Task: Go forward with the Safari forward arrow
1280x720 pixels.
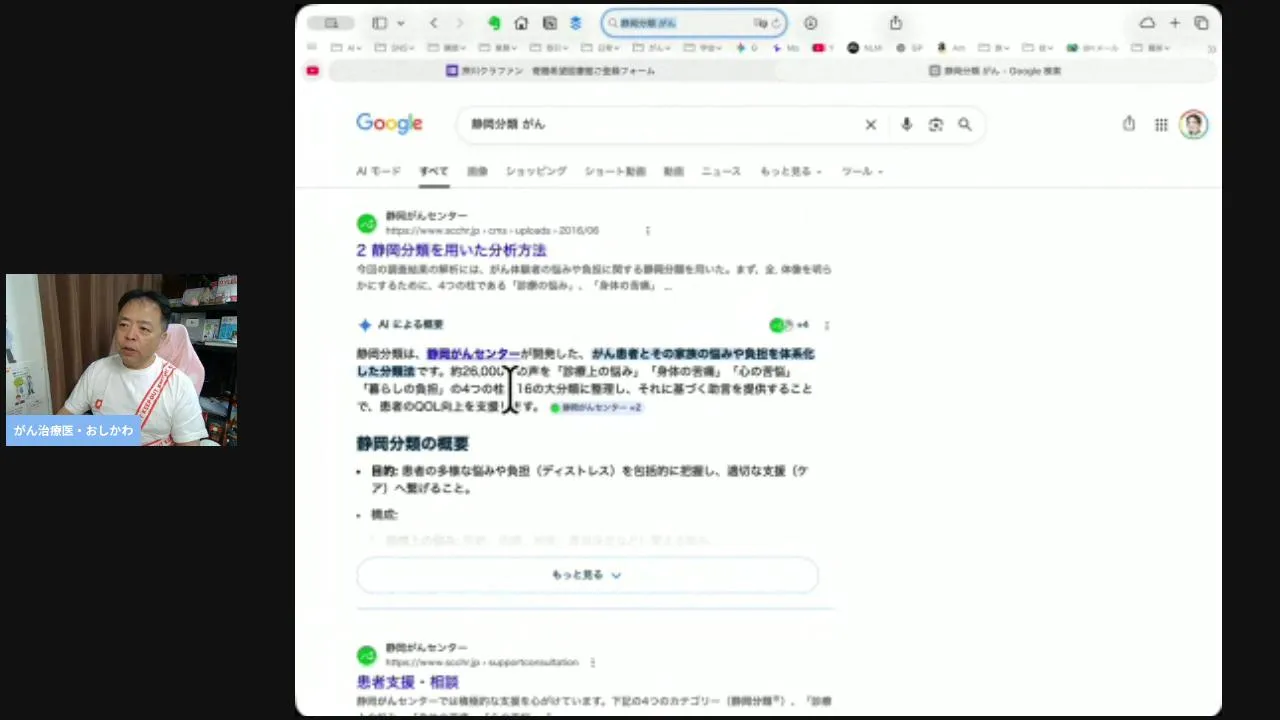Action: 460,23
